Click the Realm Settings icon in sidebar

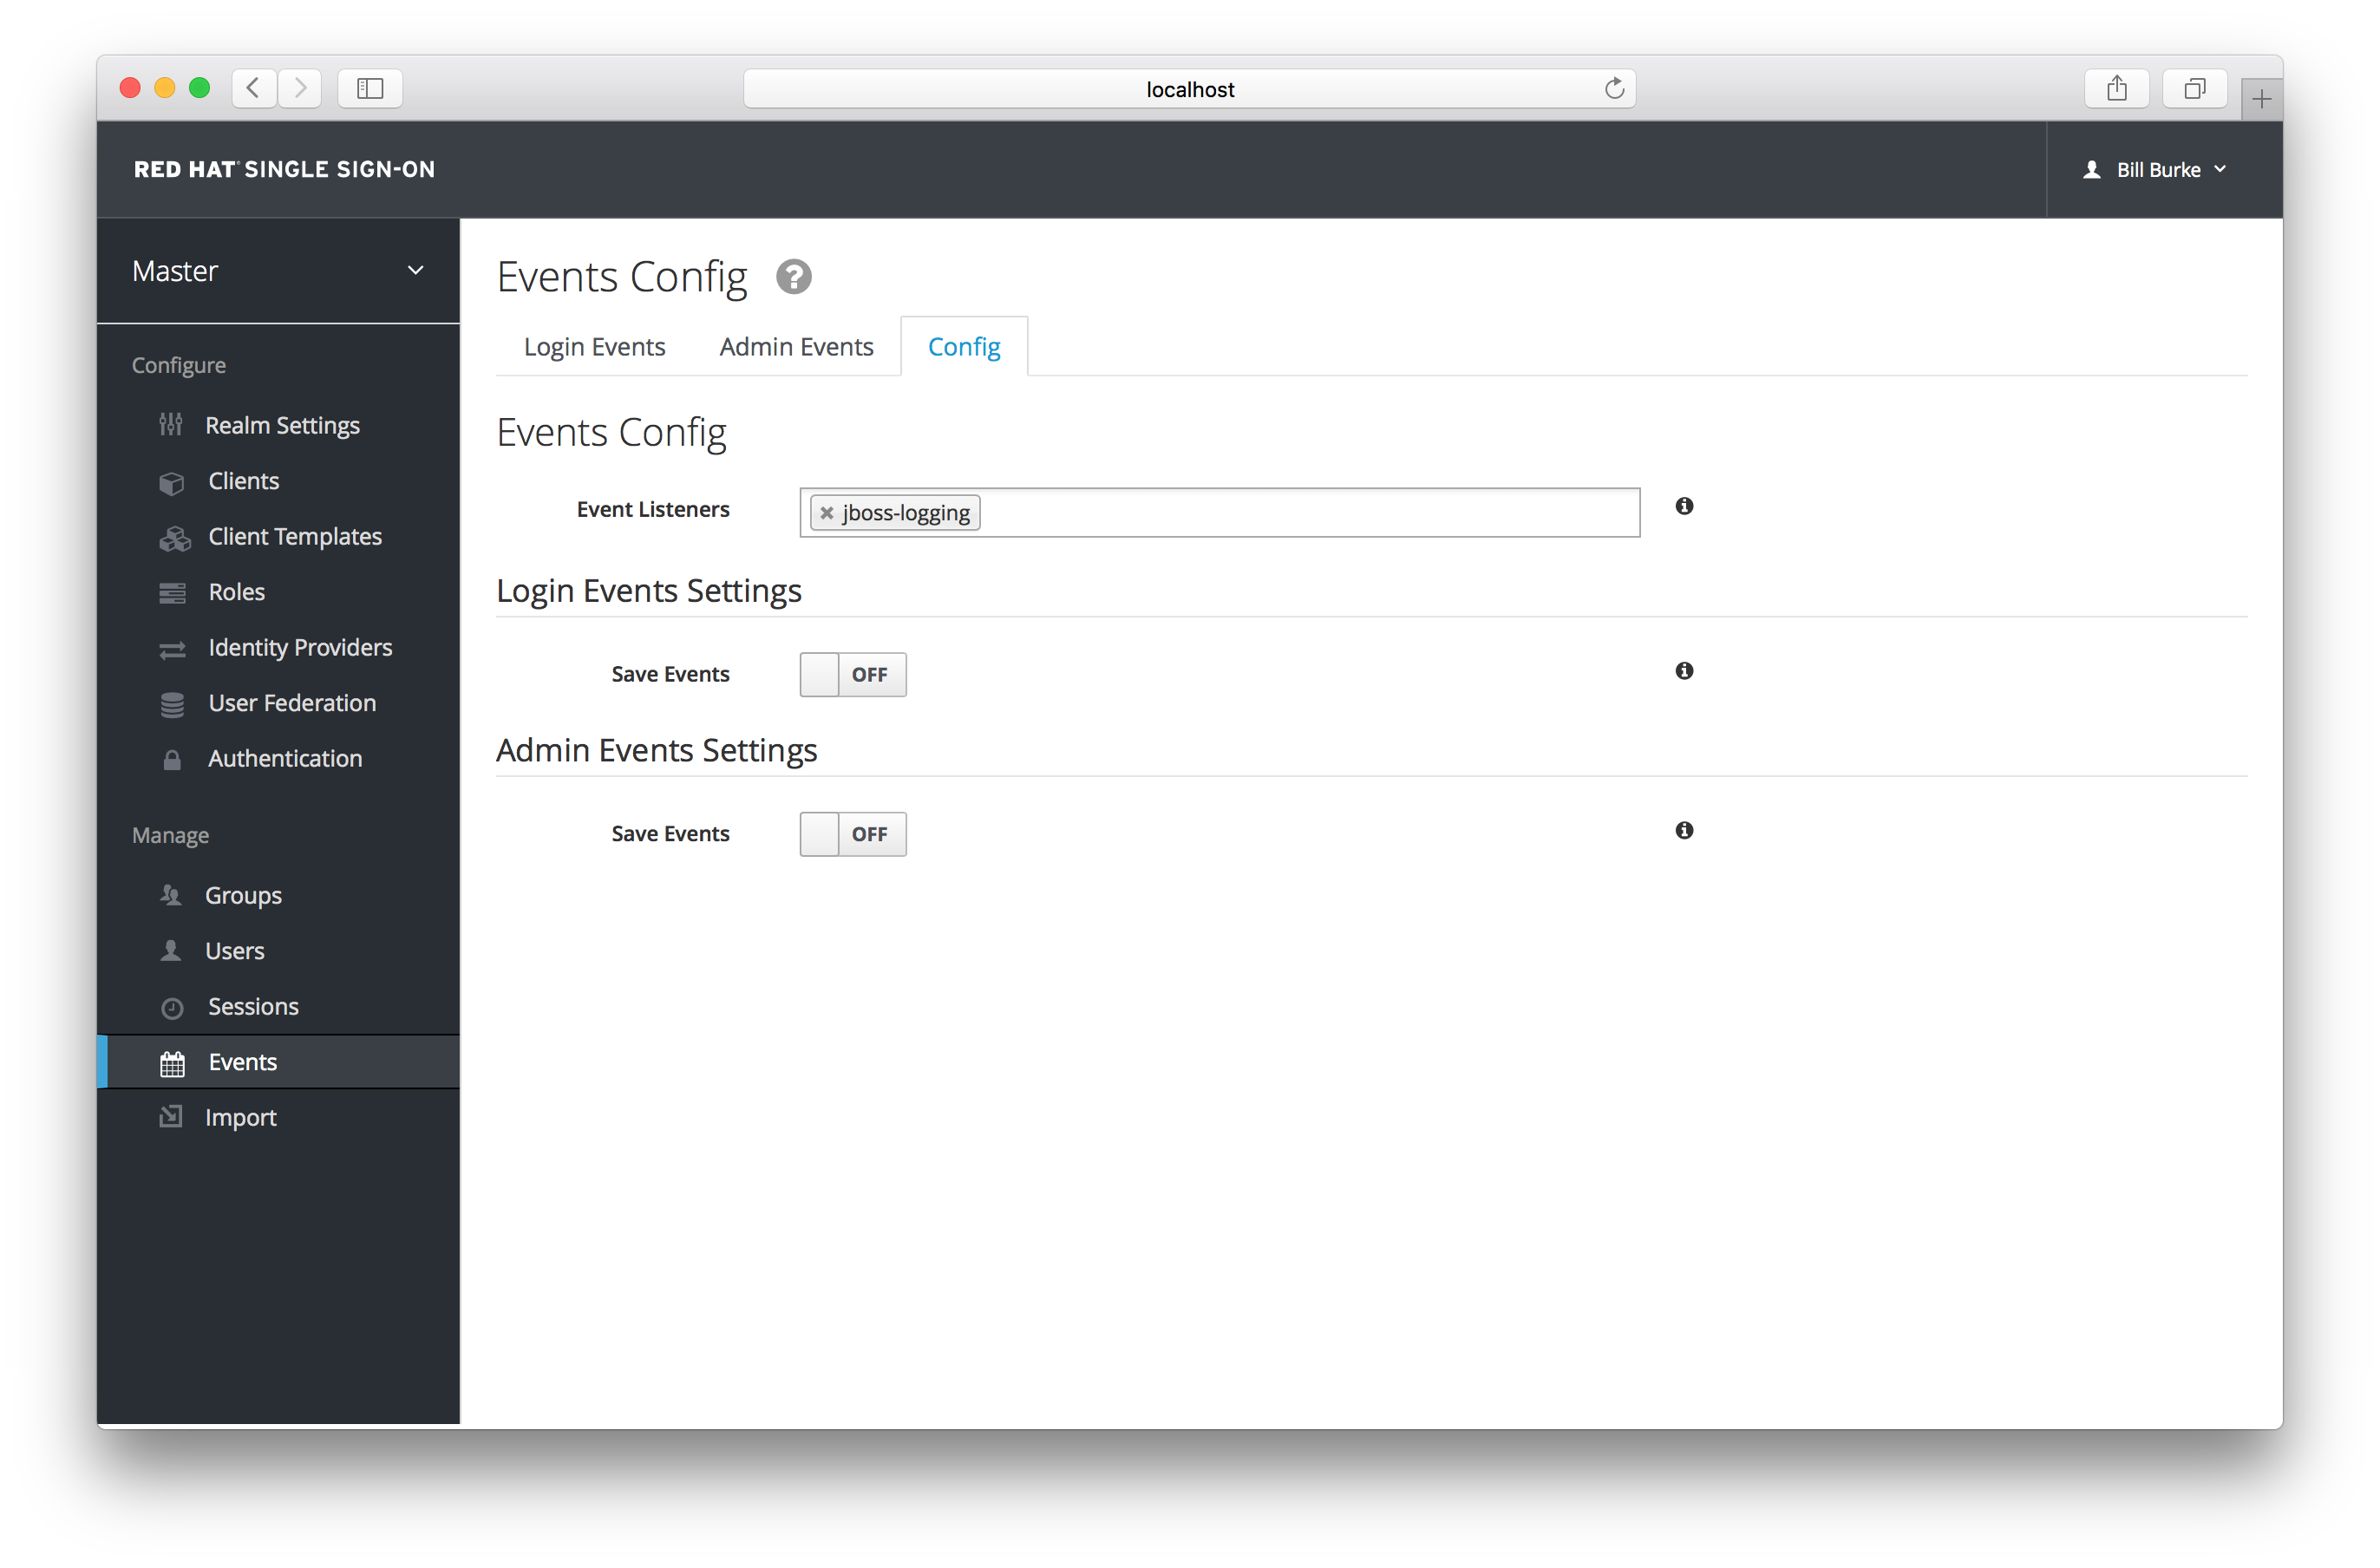click(170, 425)
